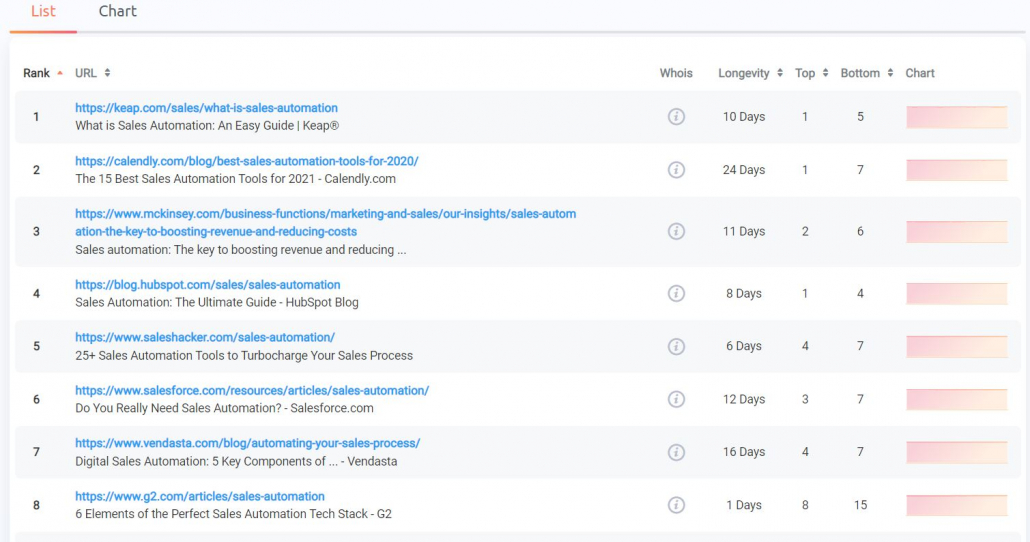Click rank 6 row chart thumbnail
This screenshot has height=542, width=1030.
956,399
